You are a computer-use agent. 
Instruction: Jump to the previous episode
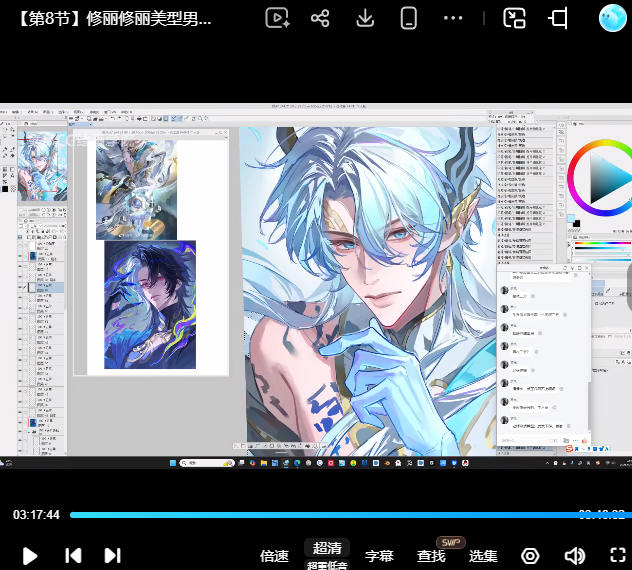73,555
